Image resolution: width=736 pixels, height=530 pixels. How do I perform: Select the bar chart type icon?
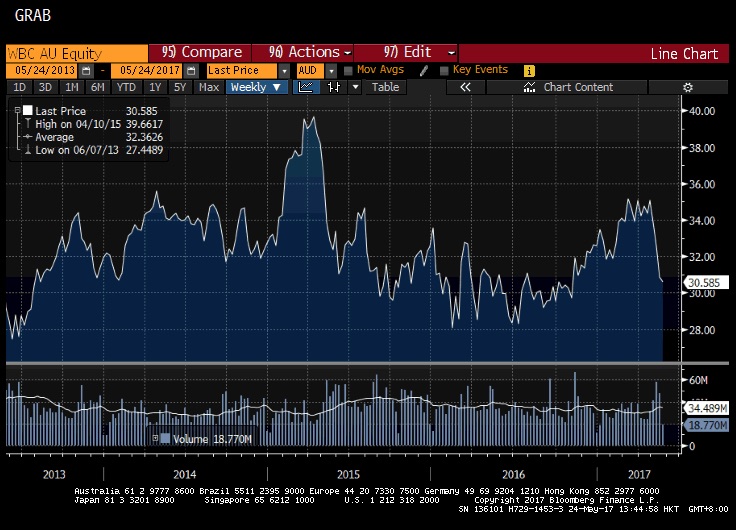pos(335,87)
